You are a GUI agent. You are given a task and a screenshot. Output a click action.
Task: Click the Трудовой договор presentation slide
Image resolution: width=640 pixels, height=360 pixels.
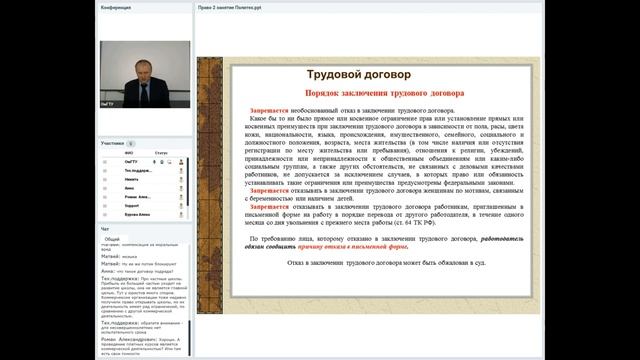point(368,185)
